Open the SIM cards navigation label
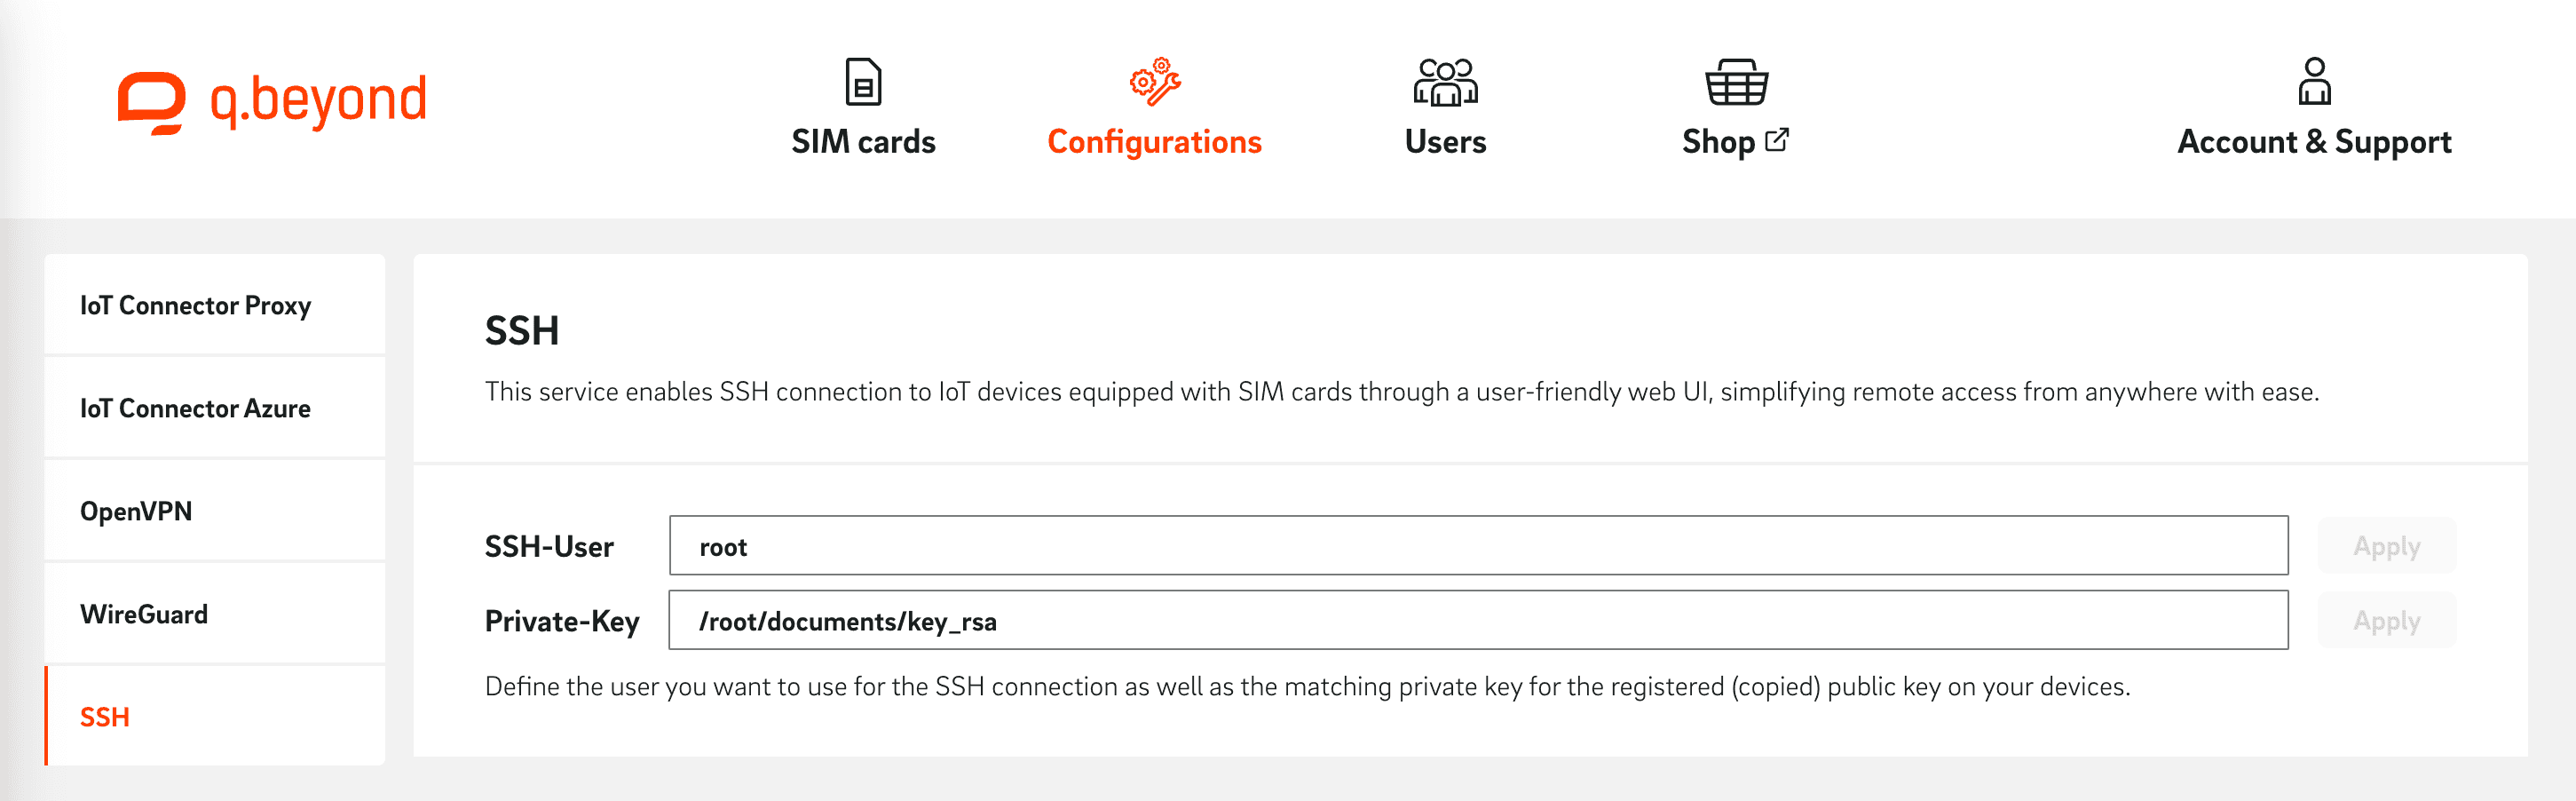Image resolution: width=2576 pixels, height=801 pixels. click(x=863, y=142)
